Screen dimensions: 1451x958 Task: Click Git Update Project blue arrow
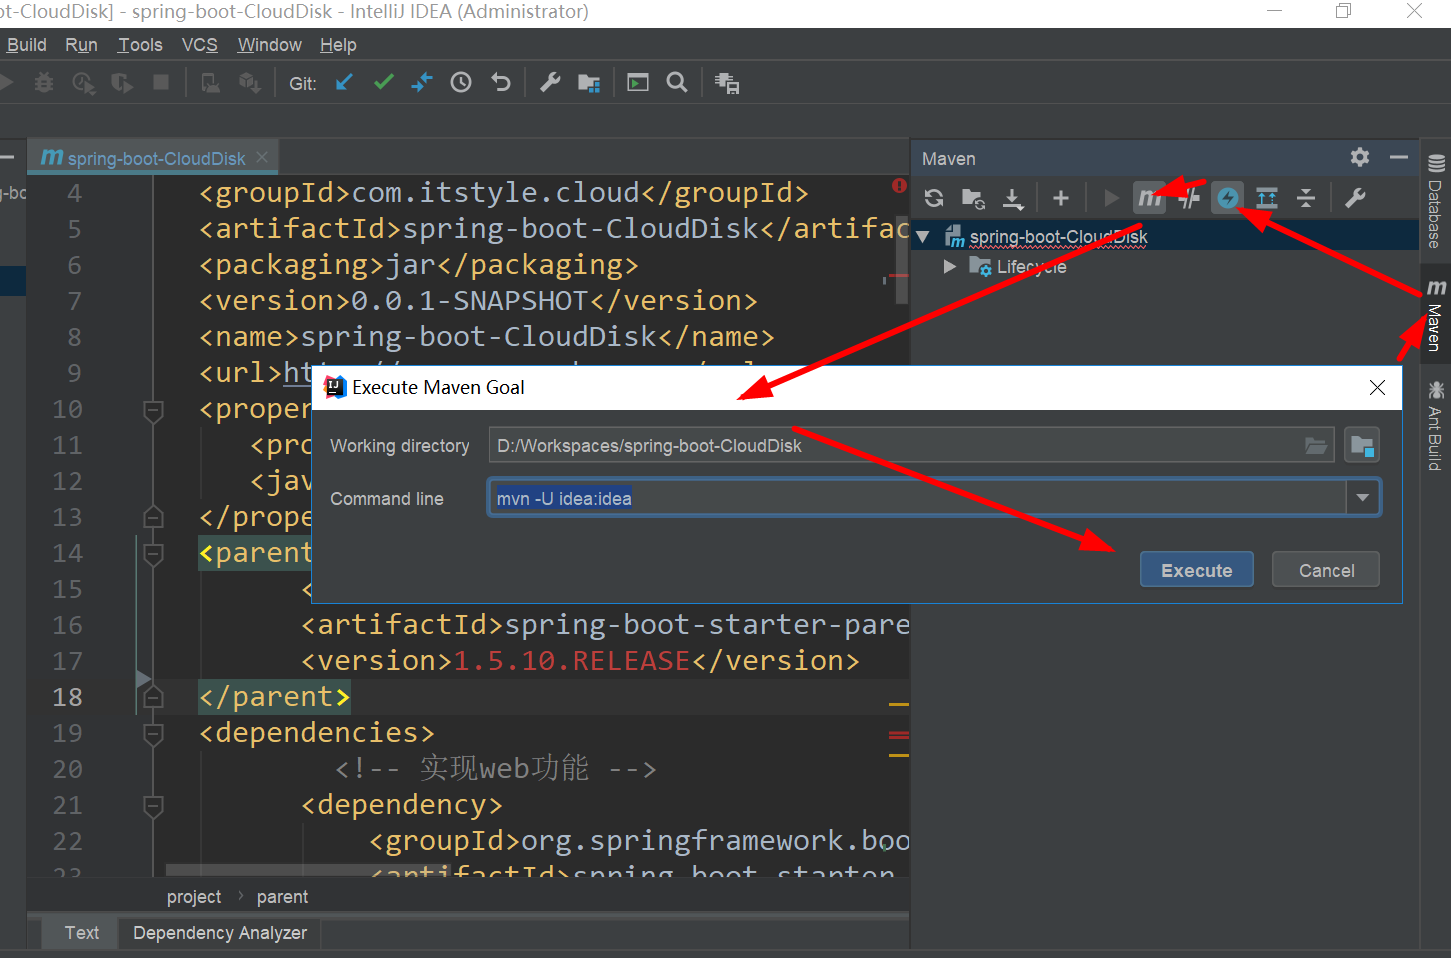344,82
